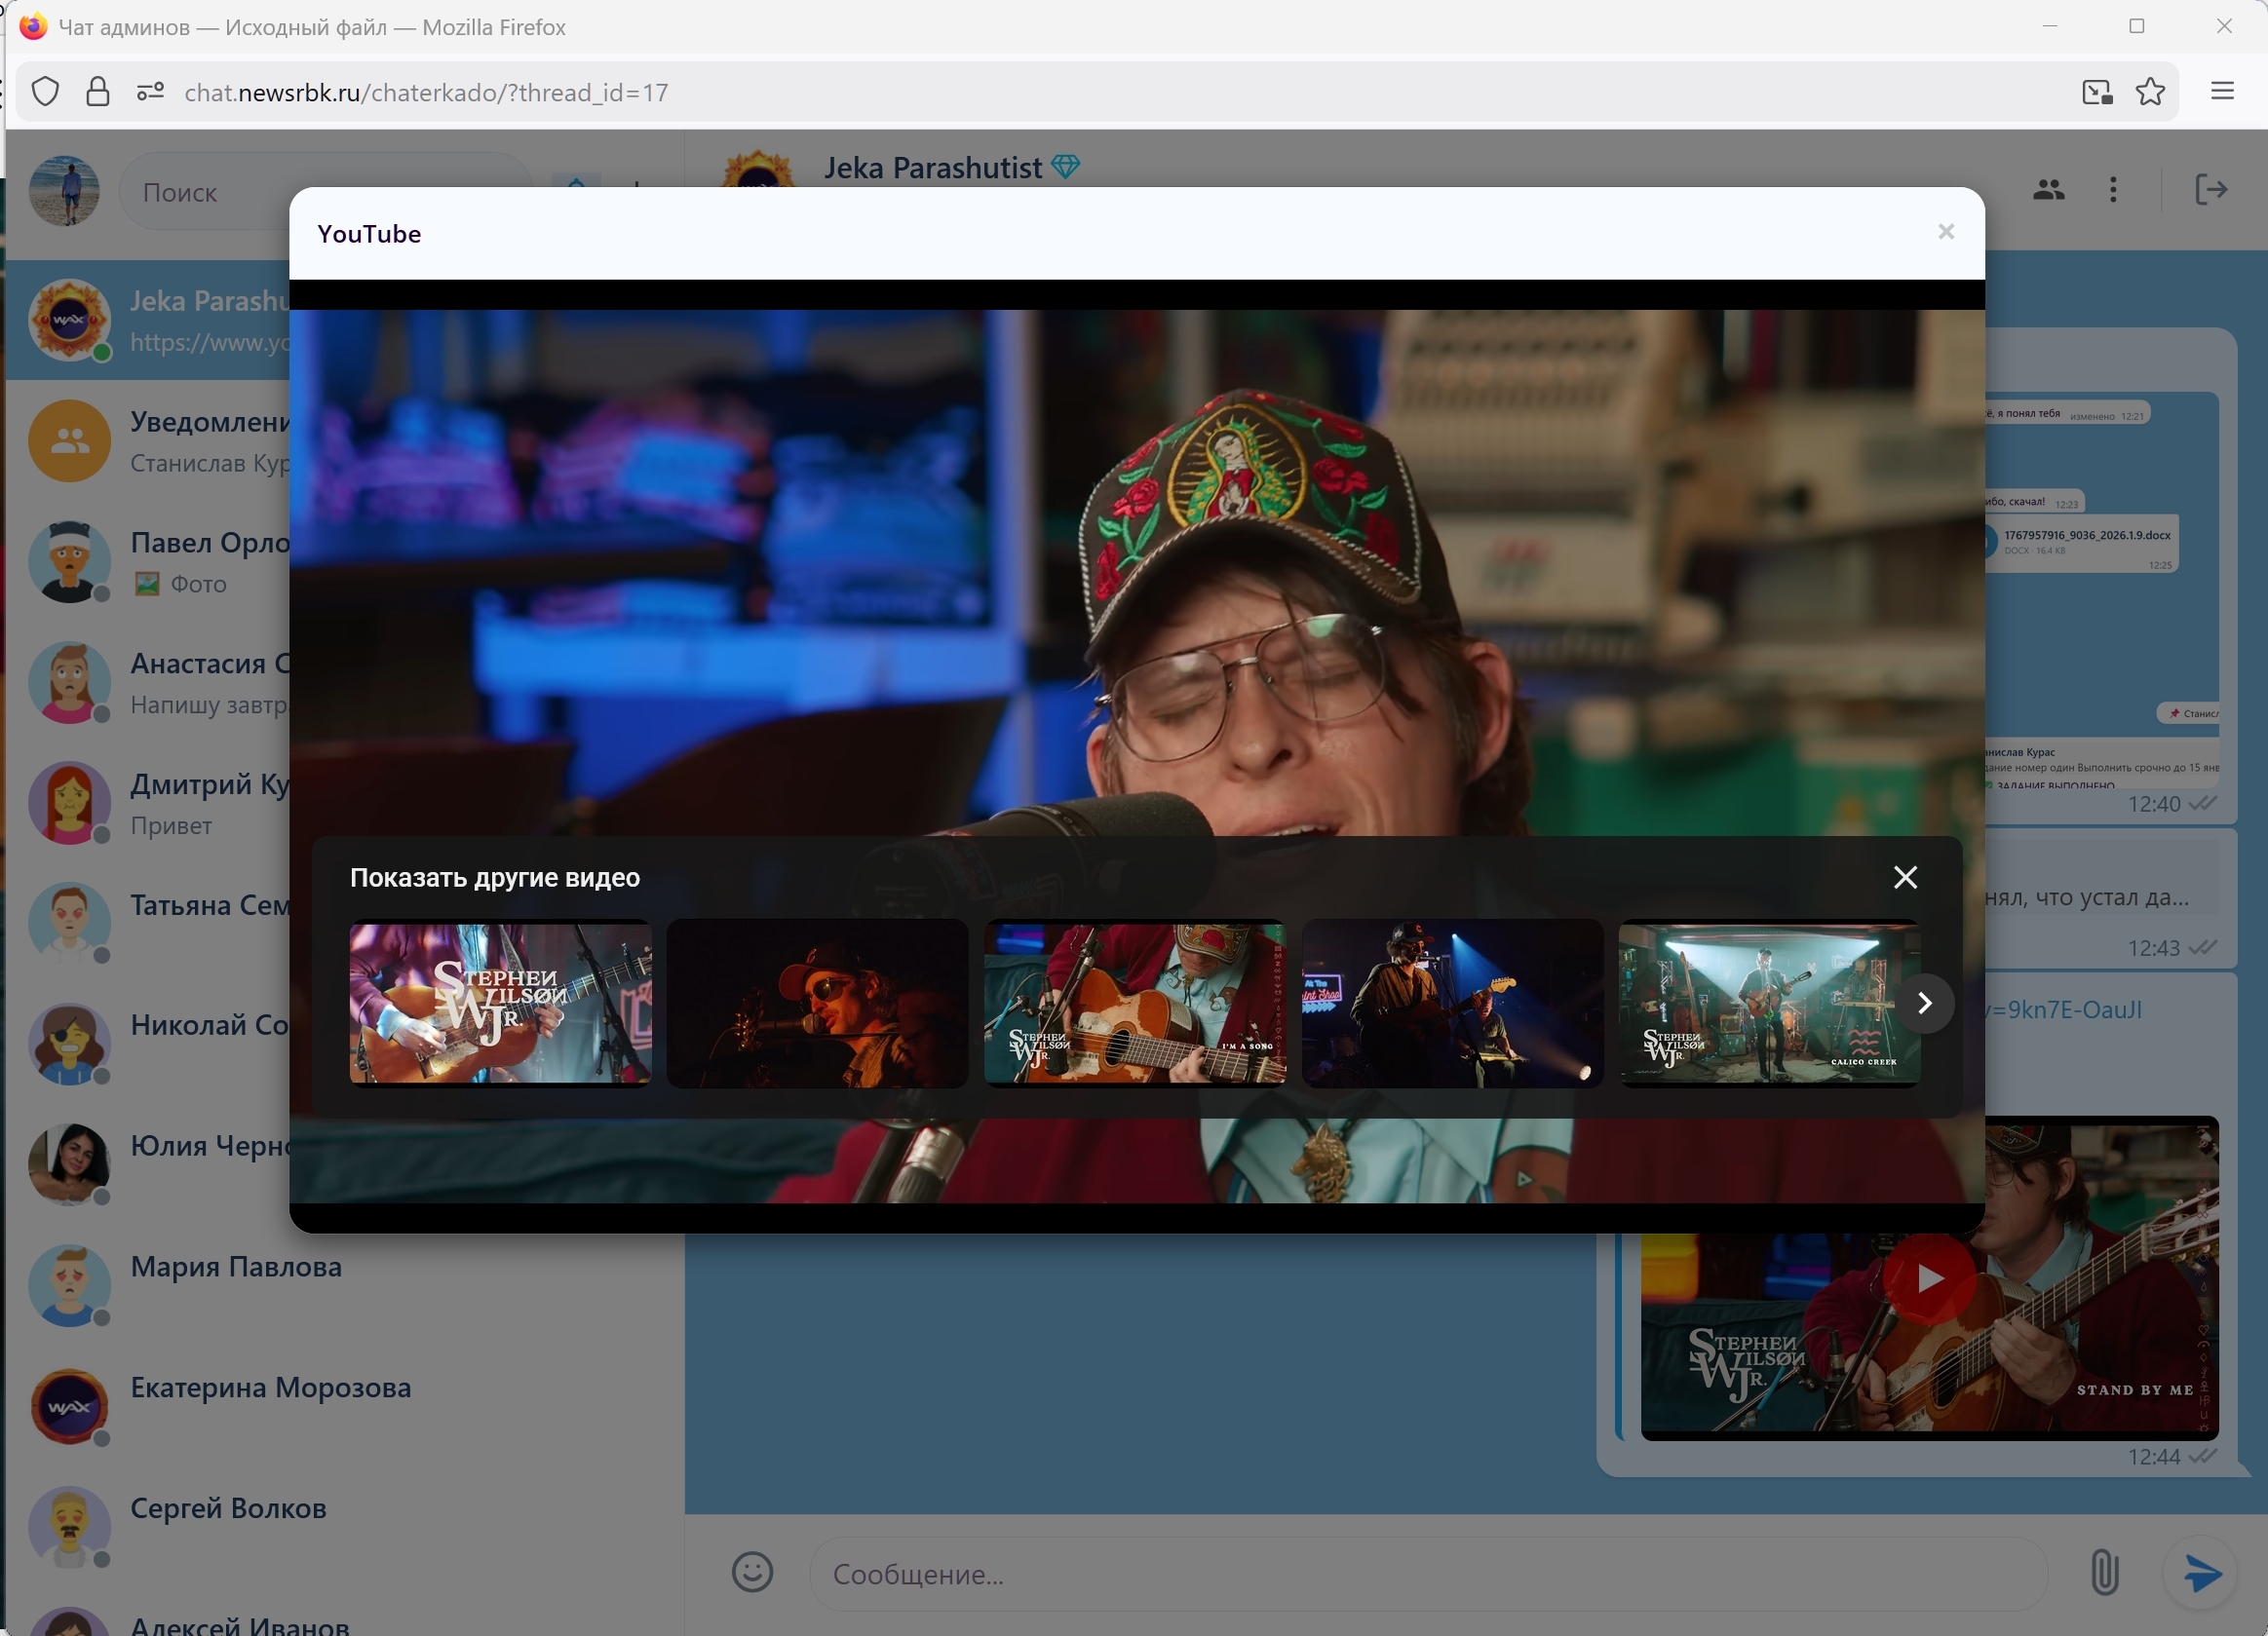This screenshot has height=1636, width=2268.
Task: Click the Firefox logo in the title bar
Action: coord(33,26)
